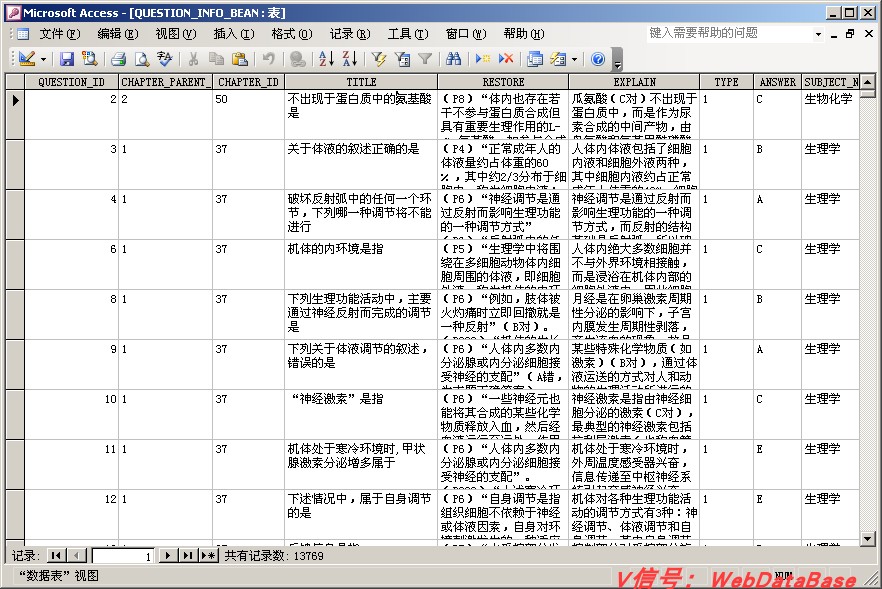Open the 窗口(W) menu
The height and width of the screenshot is (589, 882).
coord(466,34)
